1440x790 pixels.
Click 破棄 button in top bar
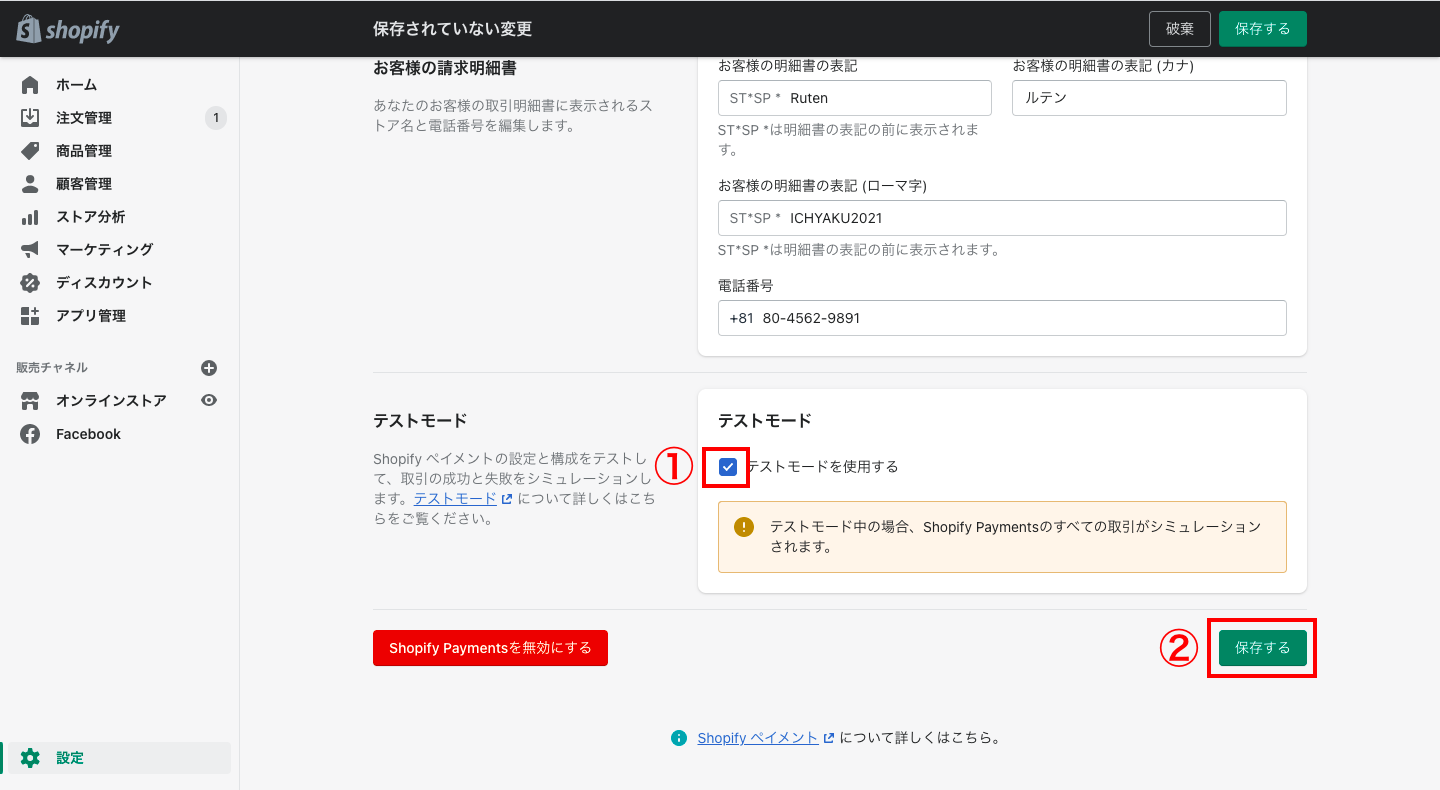1180,29
